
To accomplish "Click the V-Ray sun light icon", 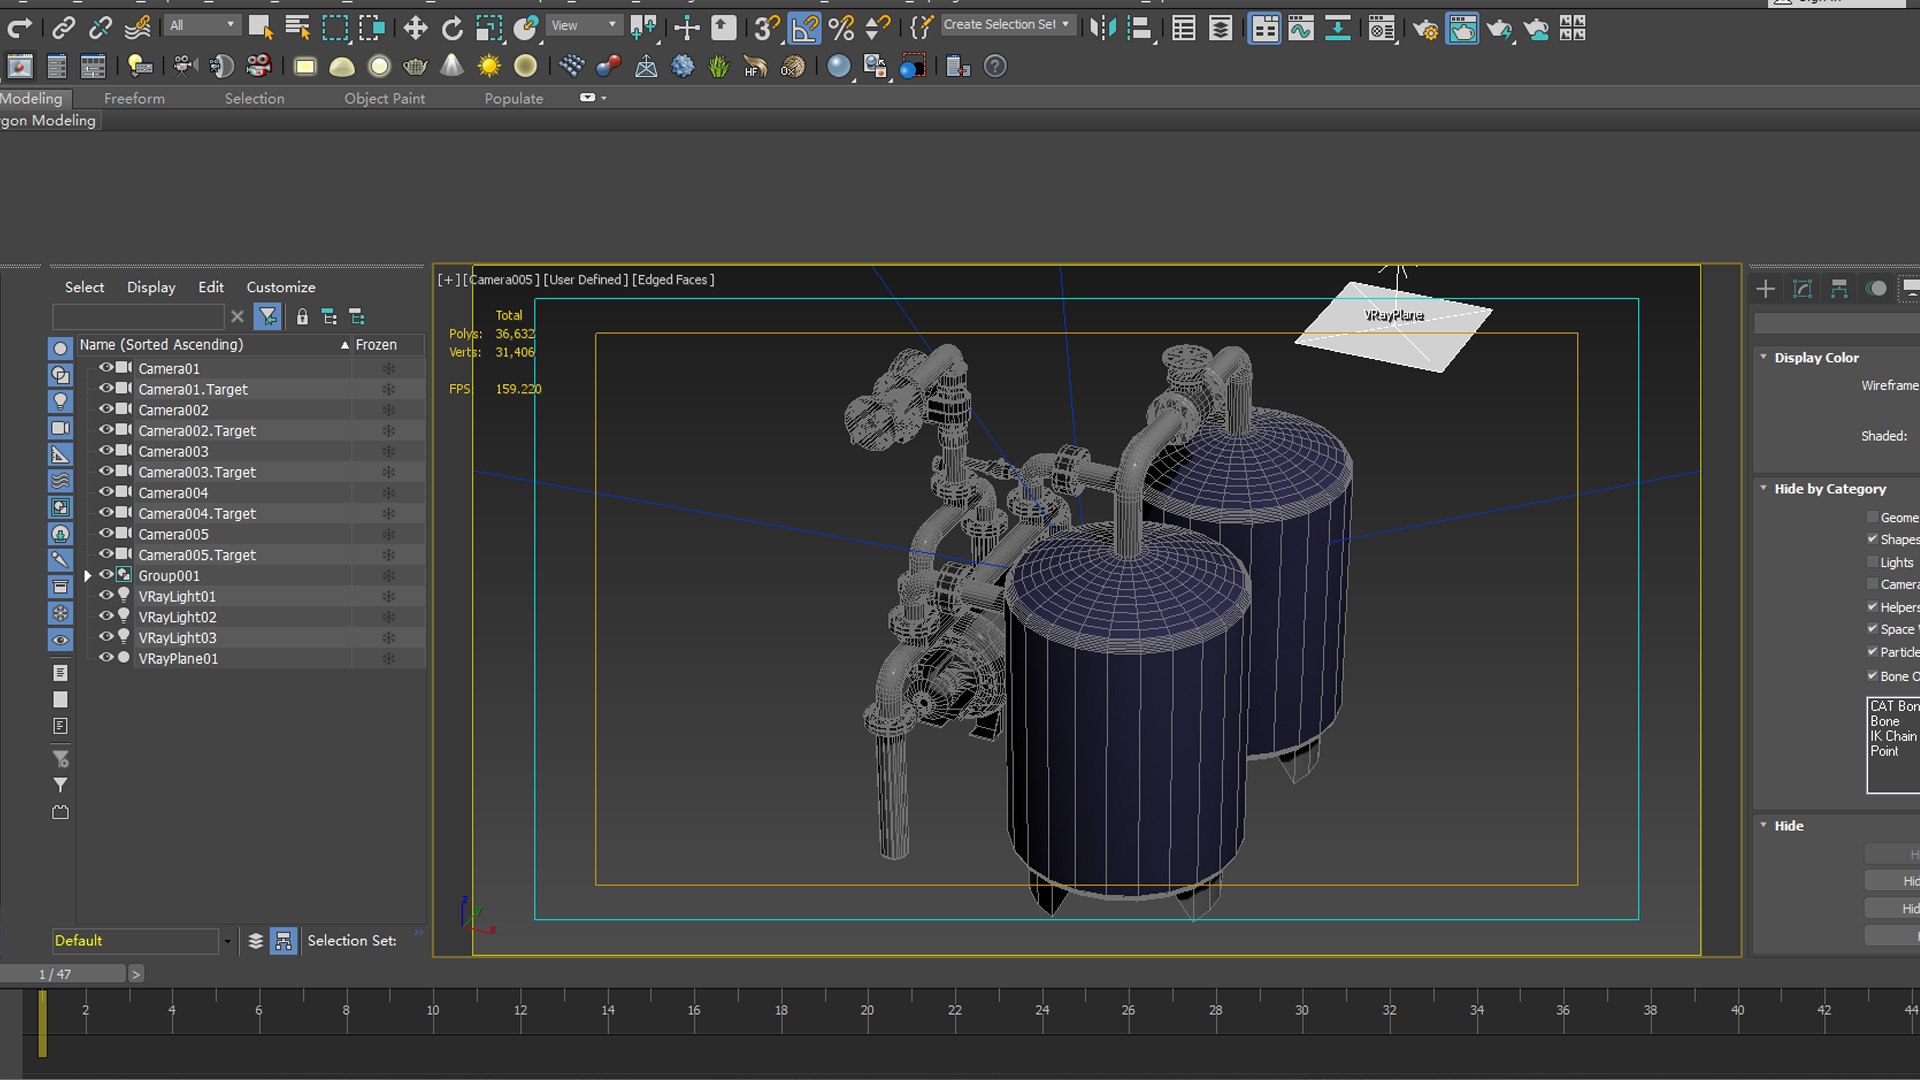I will tap(489, 66).
